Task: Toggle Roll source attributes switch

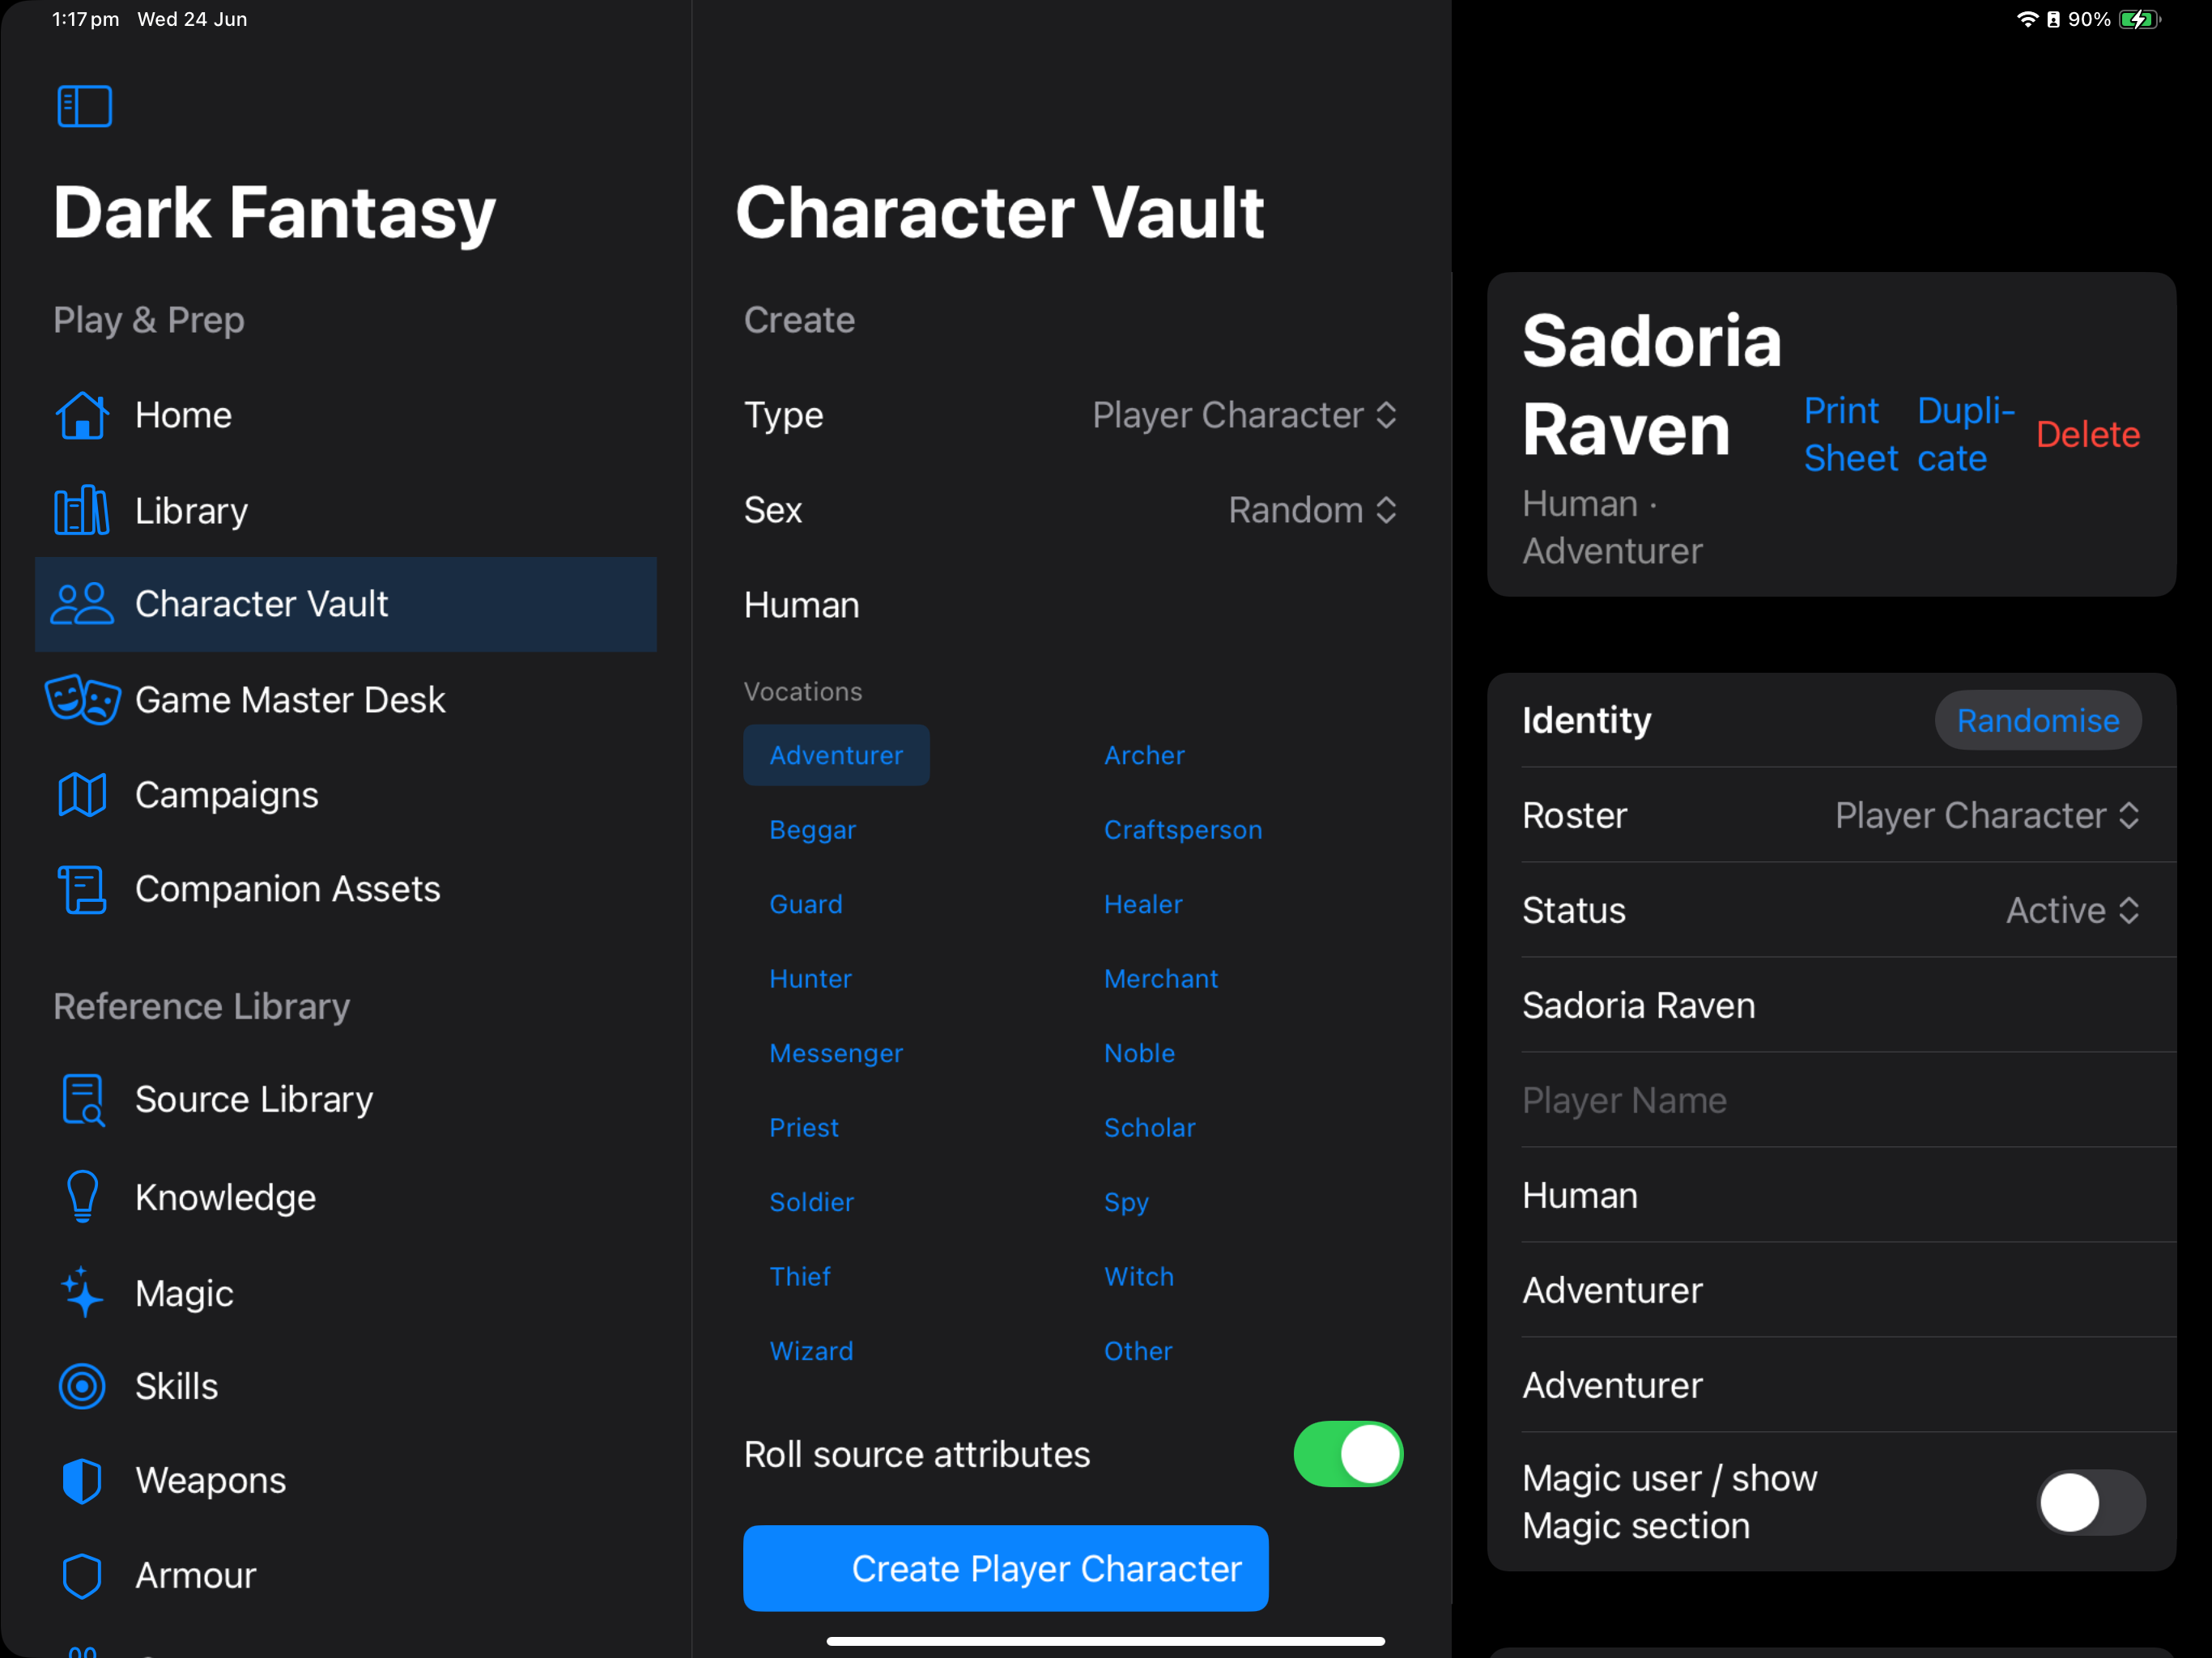Action: (1348, 1454)
